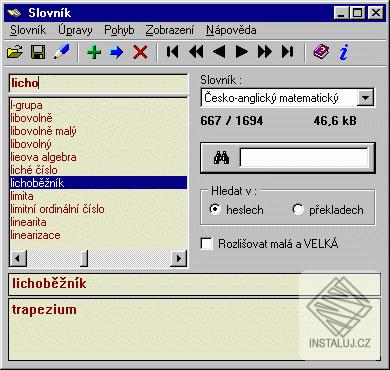Open the Zobrazení menu
The height and width of the screenshot is (370, 390).
coord(170,30)
